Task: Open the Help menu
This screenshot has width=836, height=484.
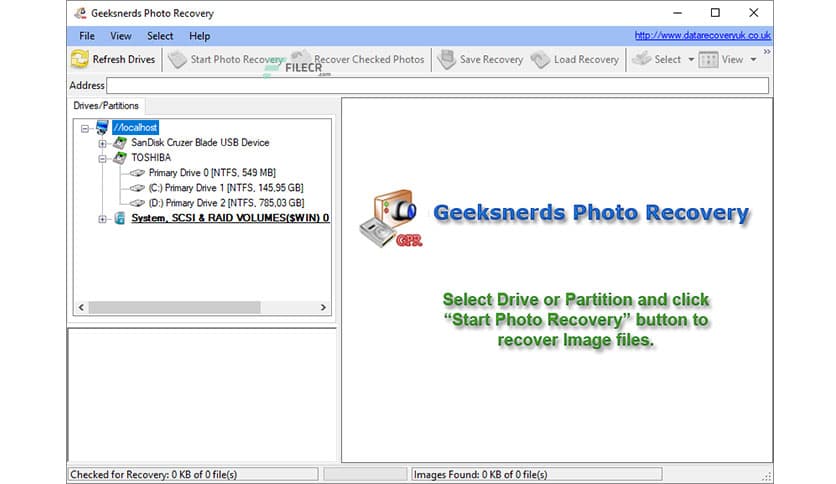Action: coord(199,36)
